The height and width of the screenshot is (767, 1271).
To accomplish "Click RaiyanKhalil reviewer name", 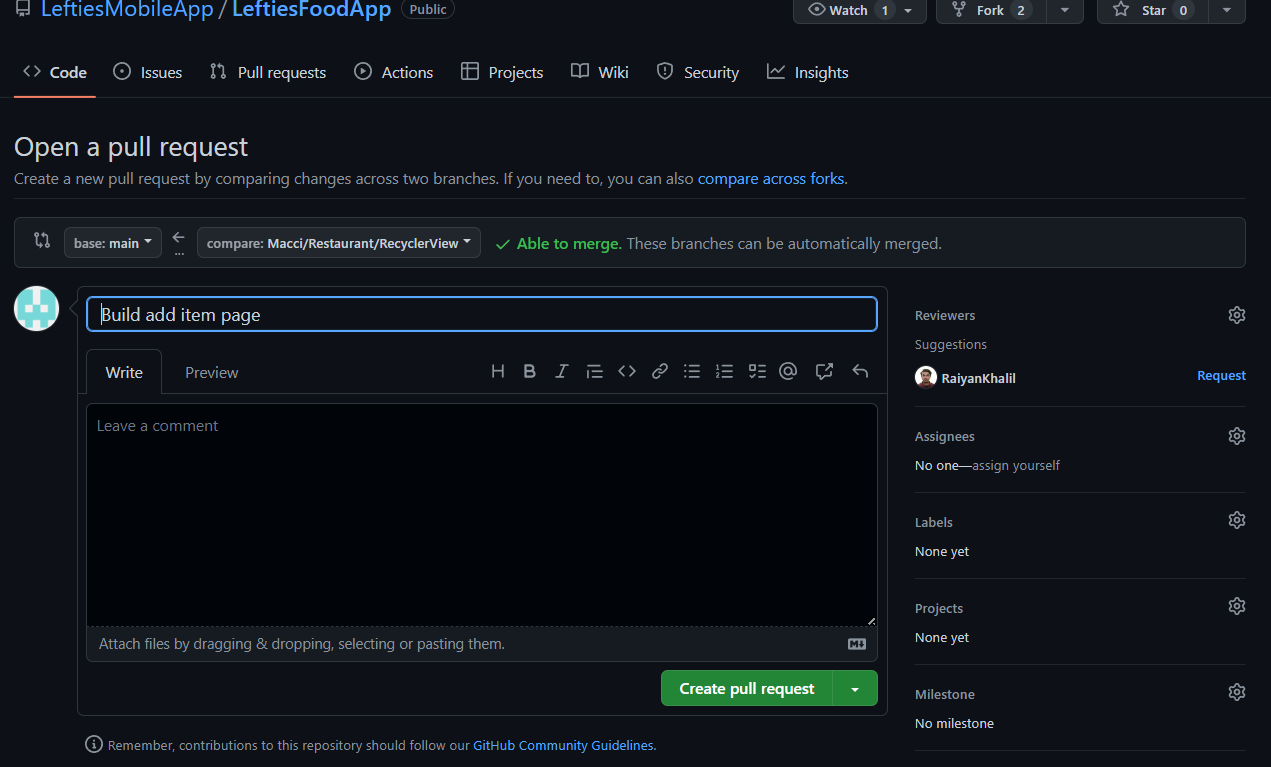I will 978,378.
